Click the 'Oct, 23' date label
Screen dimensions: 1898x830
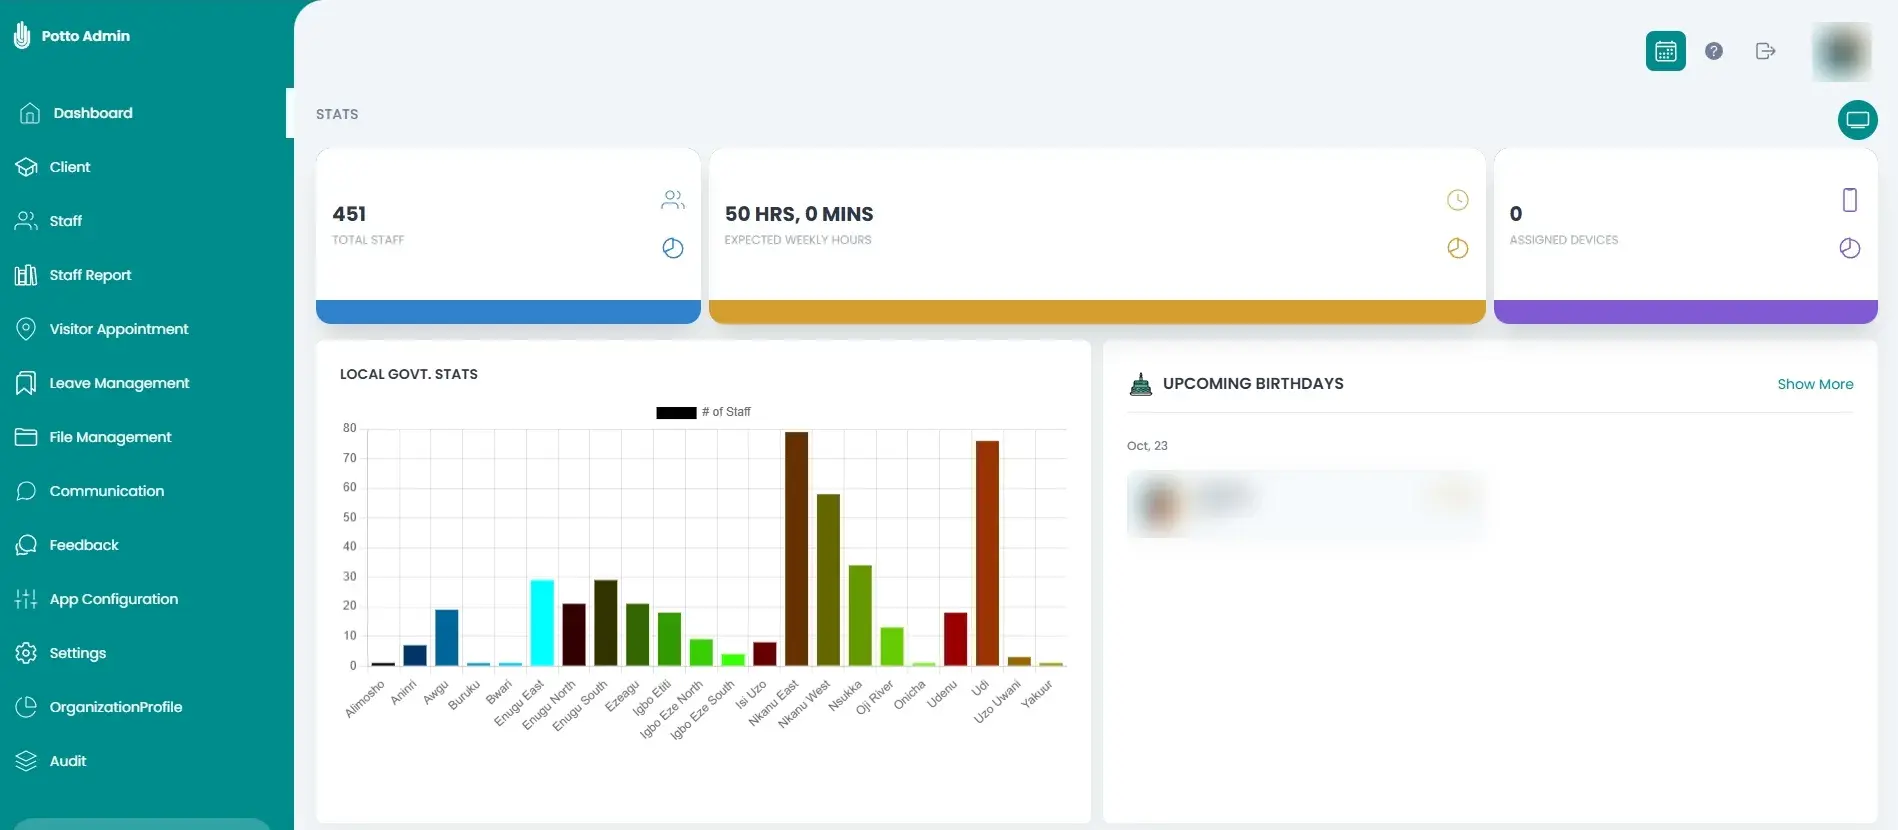pos(1147,446)
